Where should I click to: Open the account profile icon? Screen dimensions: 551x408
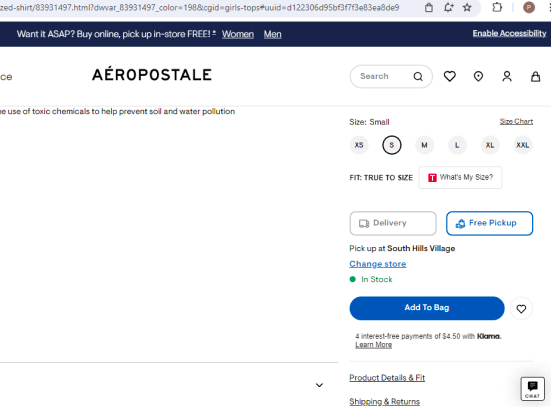pyautogui.click(x=507, y=76)
